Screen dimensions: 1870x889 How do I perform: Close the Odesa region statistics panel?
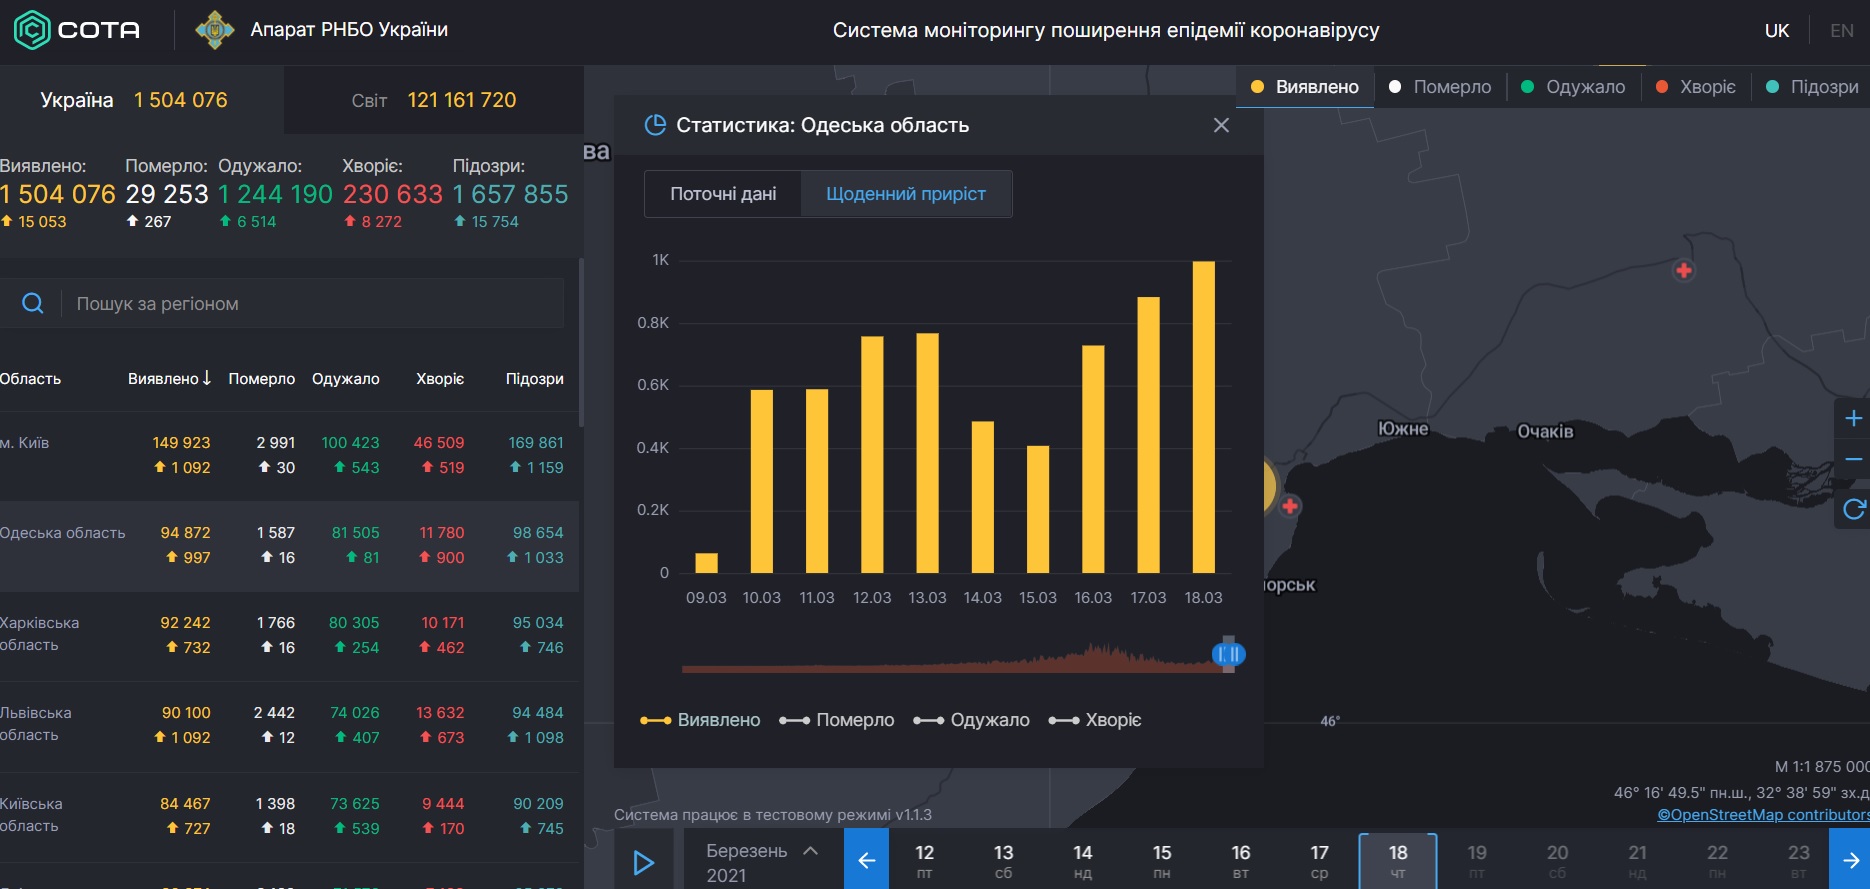[x=1221, y=125]
